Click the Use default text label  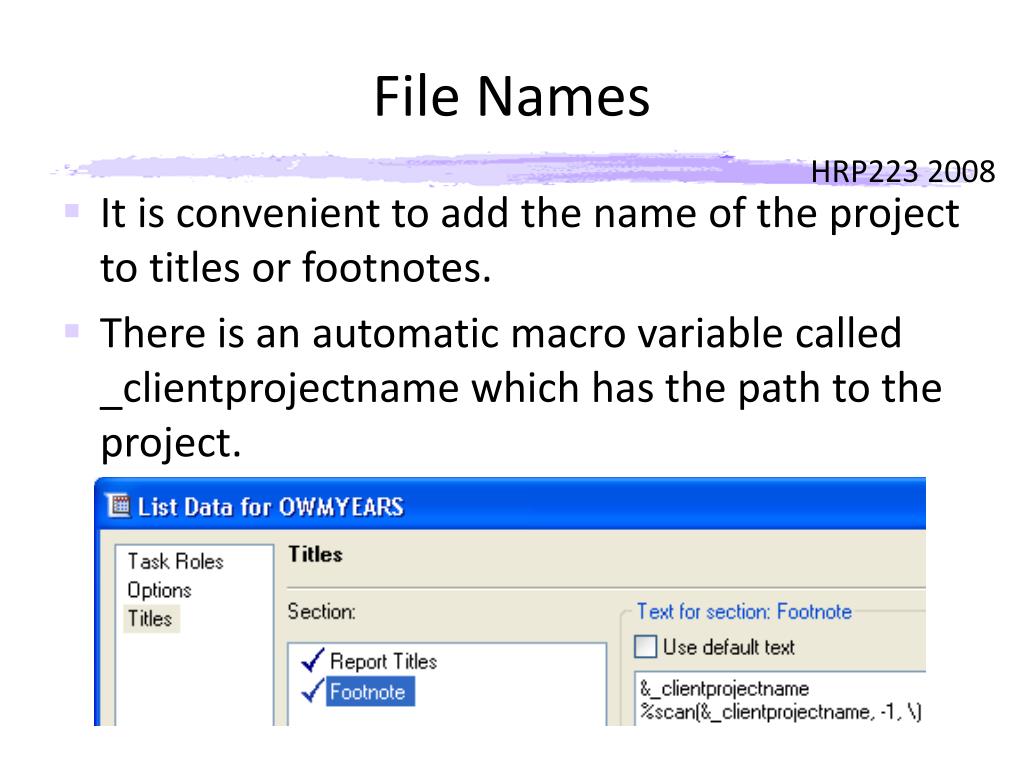click(729, 647)
